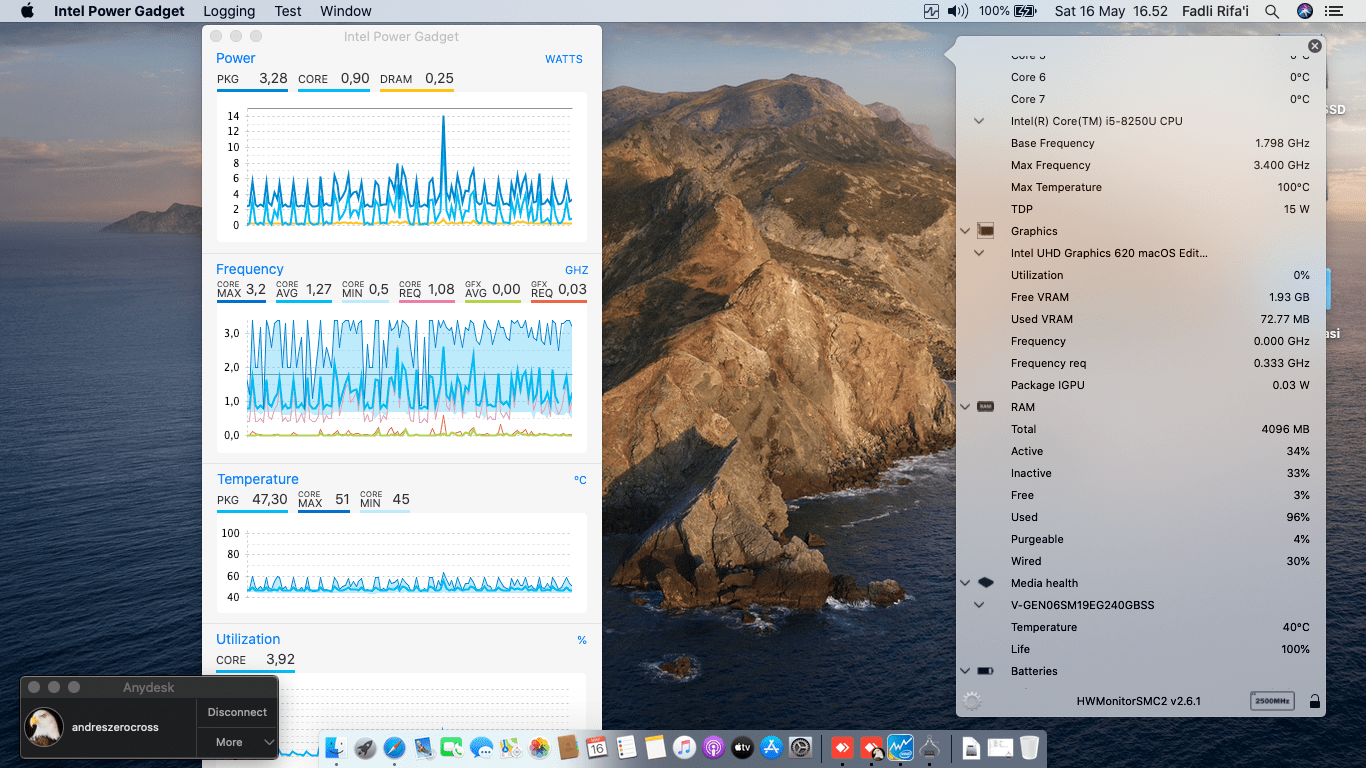Click volume icon in menu bar
The image size is (1366, 768).
958,11
